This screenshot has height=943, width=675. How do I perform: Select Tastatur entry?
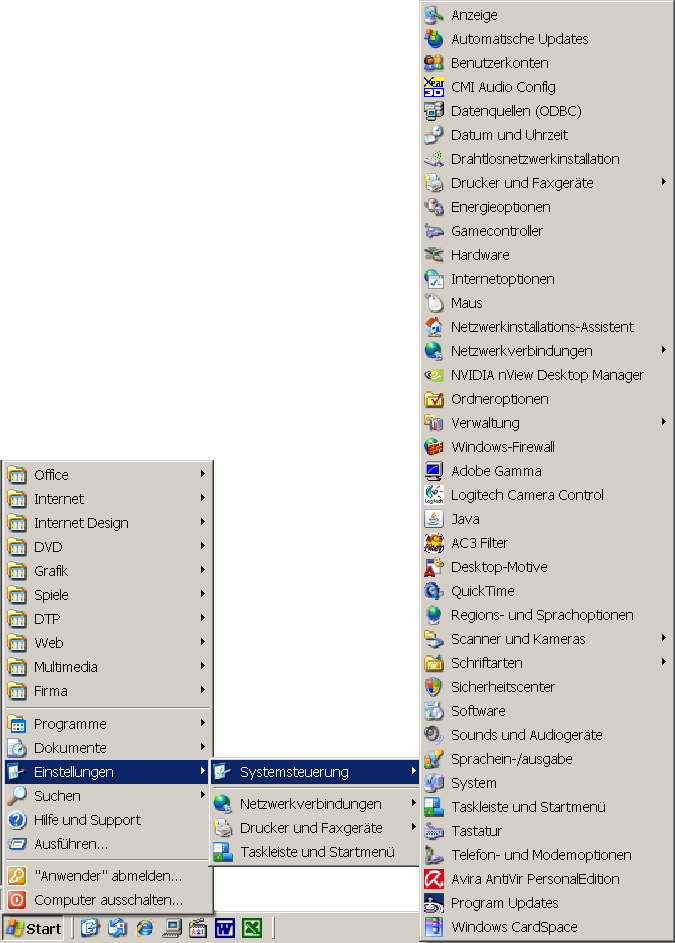547,831
